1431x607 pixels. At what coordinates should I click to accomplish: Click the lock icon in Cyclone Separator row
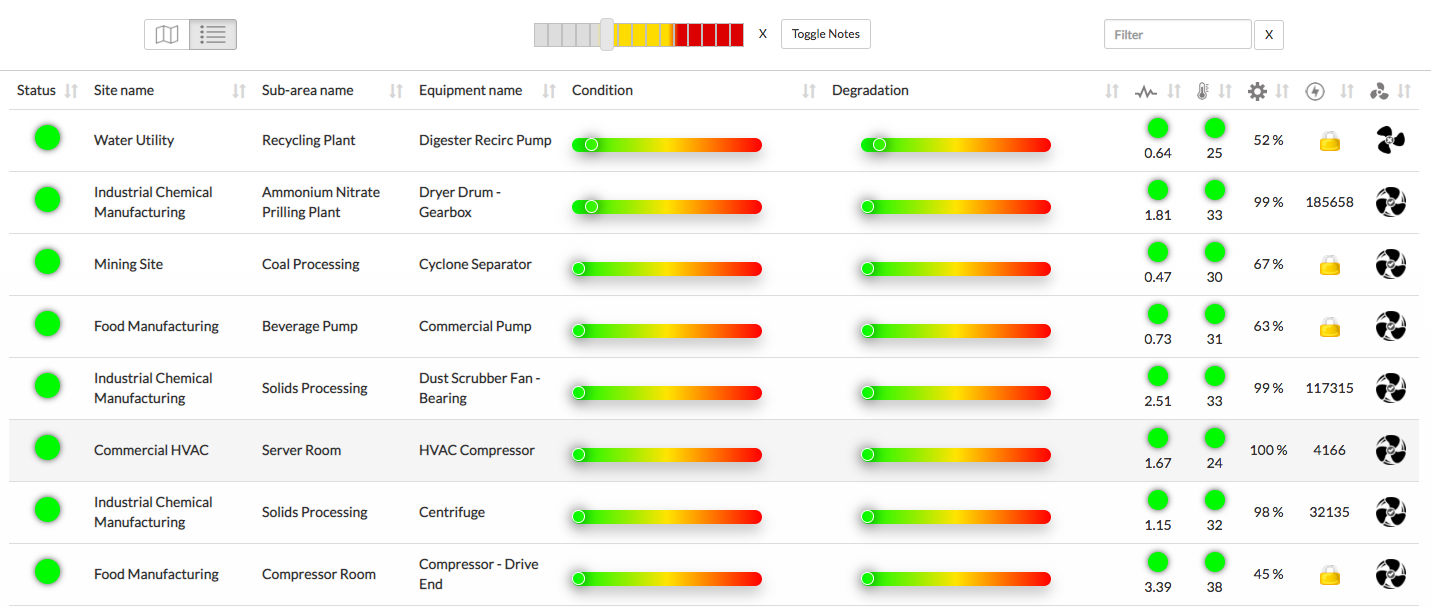tap(1329, 265)
